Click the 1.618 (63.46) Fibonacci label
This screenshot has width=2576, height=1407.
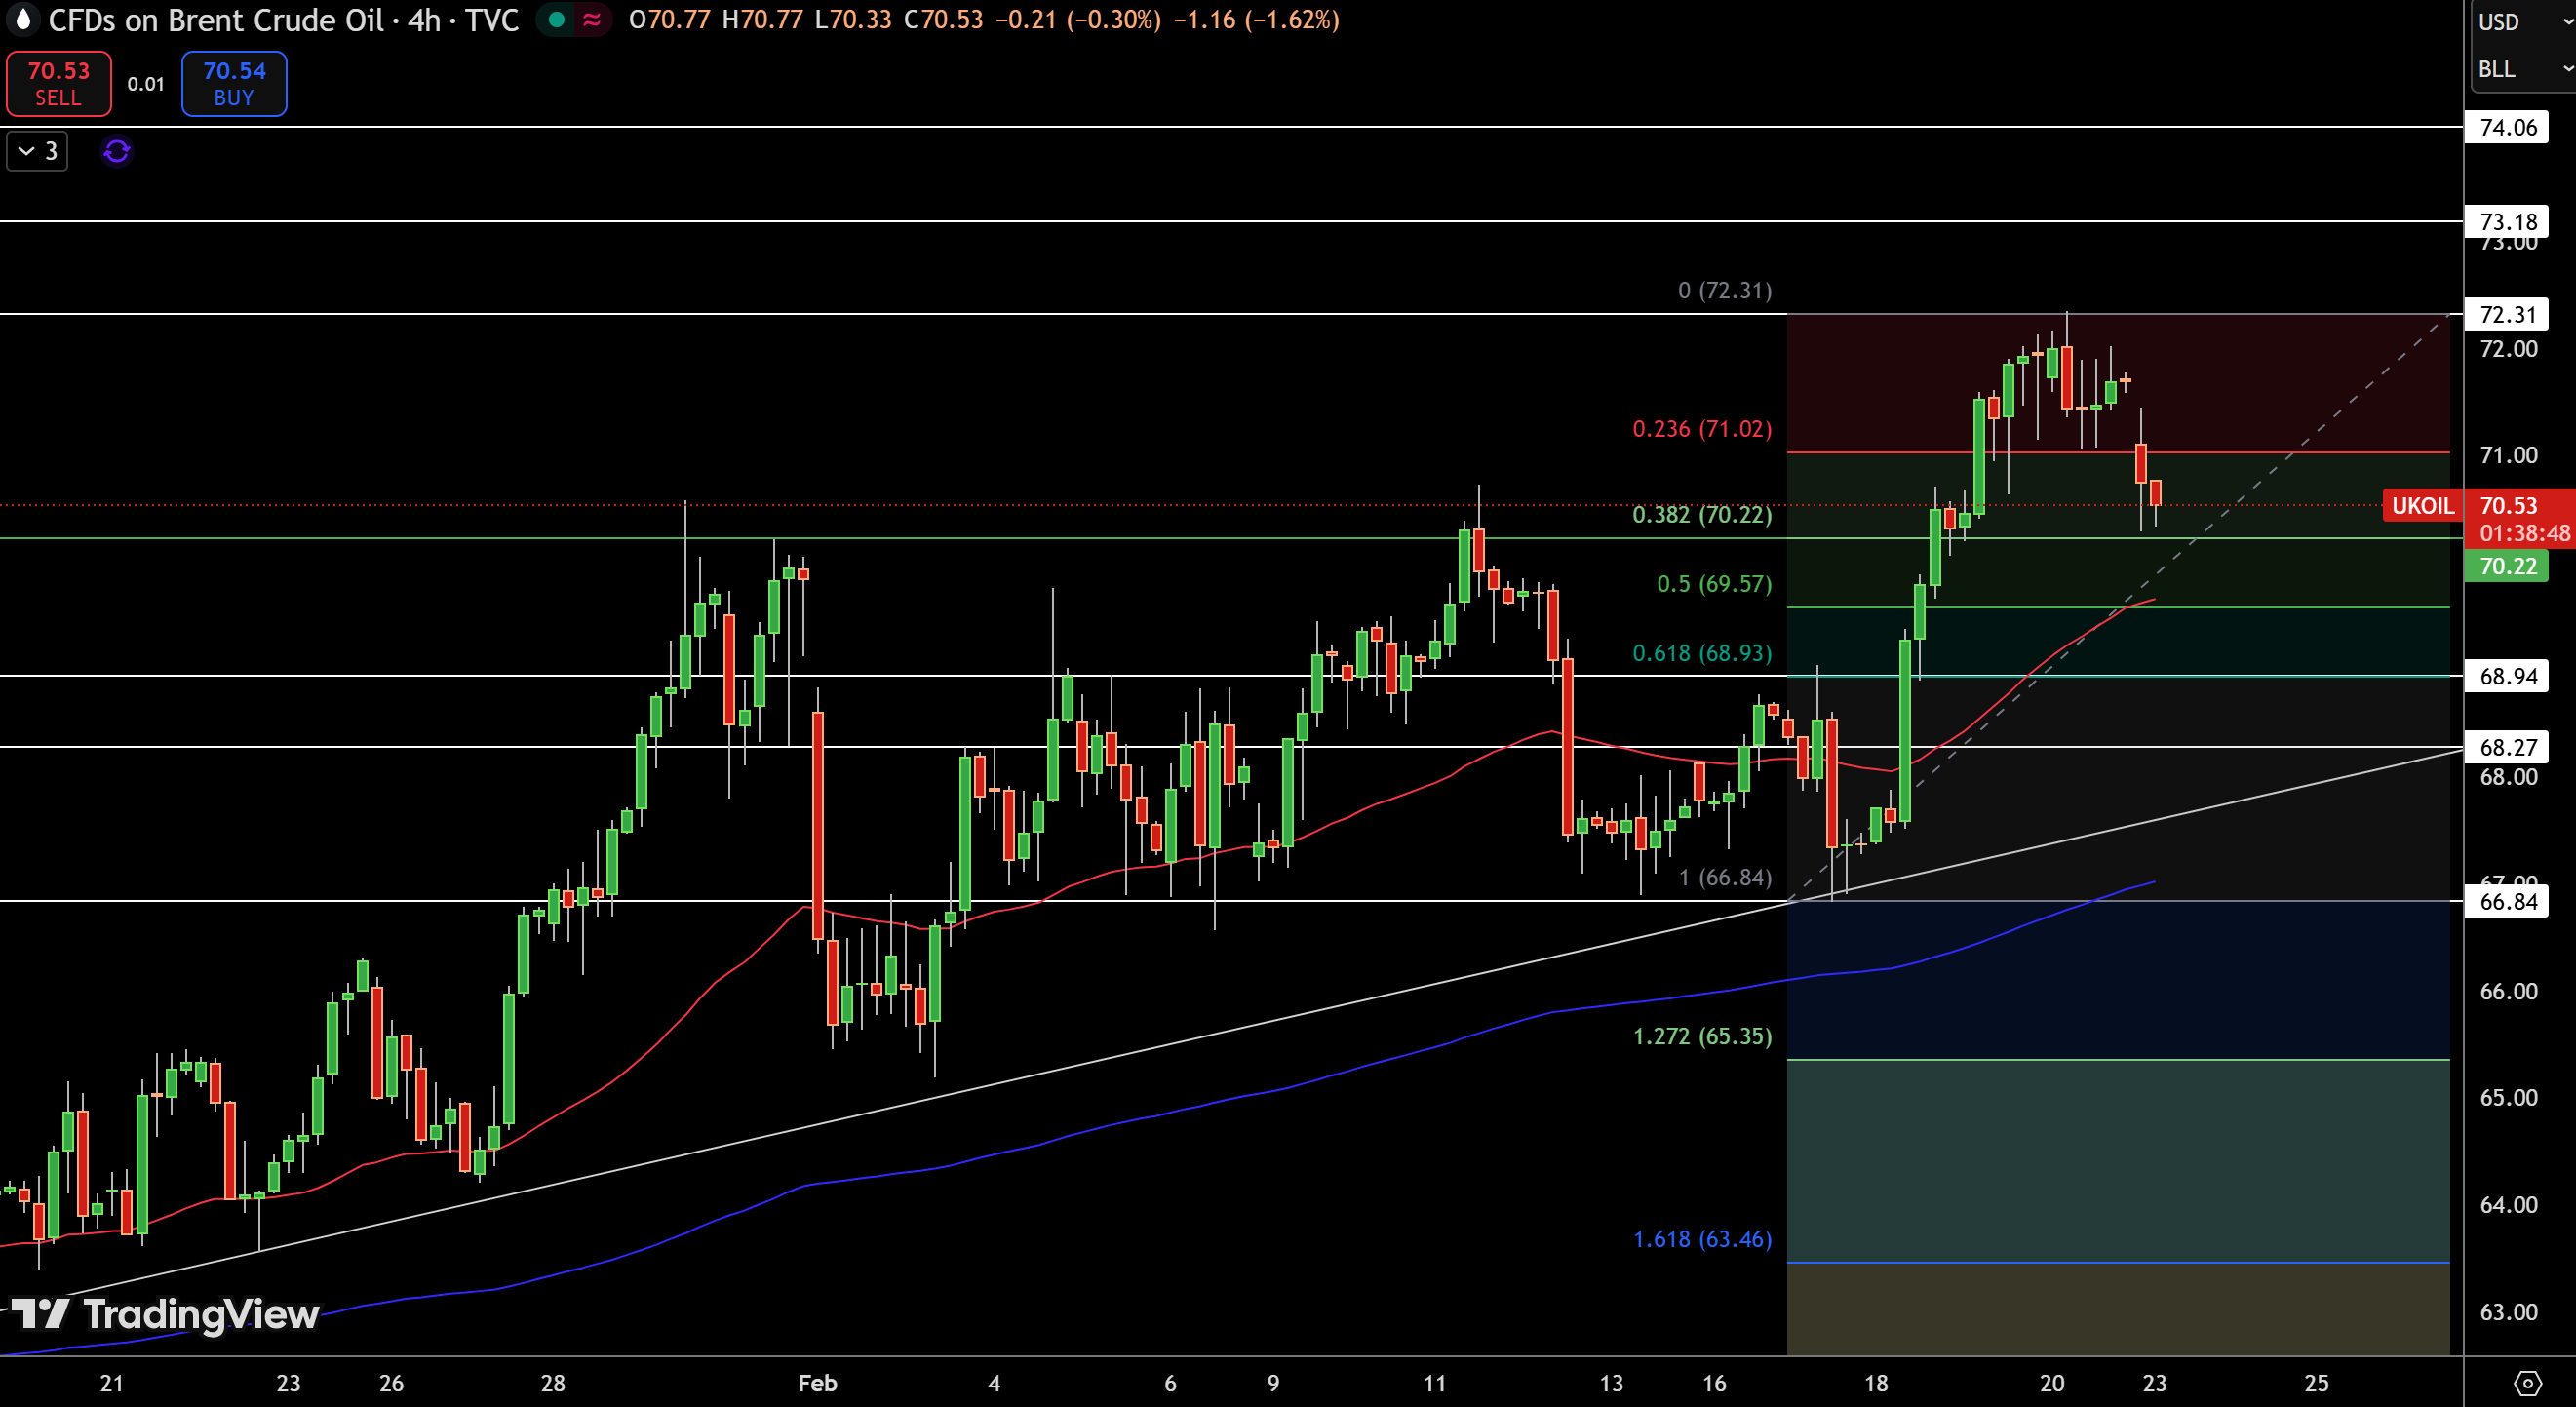[x=1702, y=1239]
